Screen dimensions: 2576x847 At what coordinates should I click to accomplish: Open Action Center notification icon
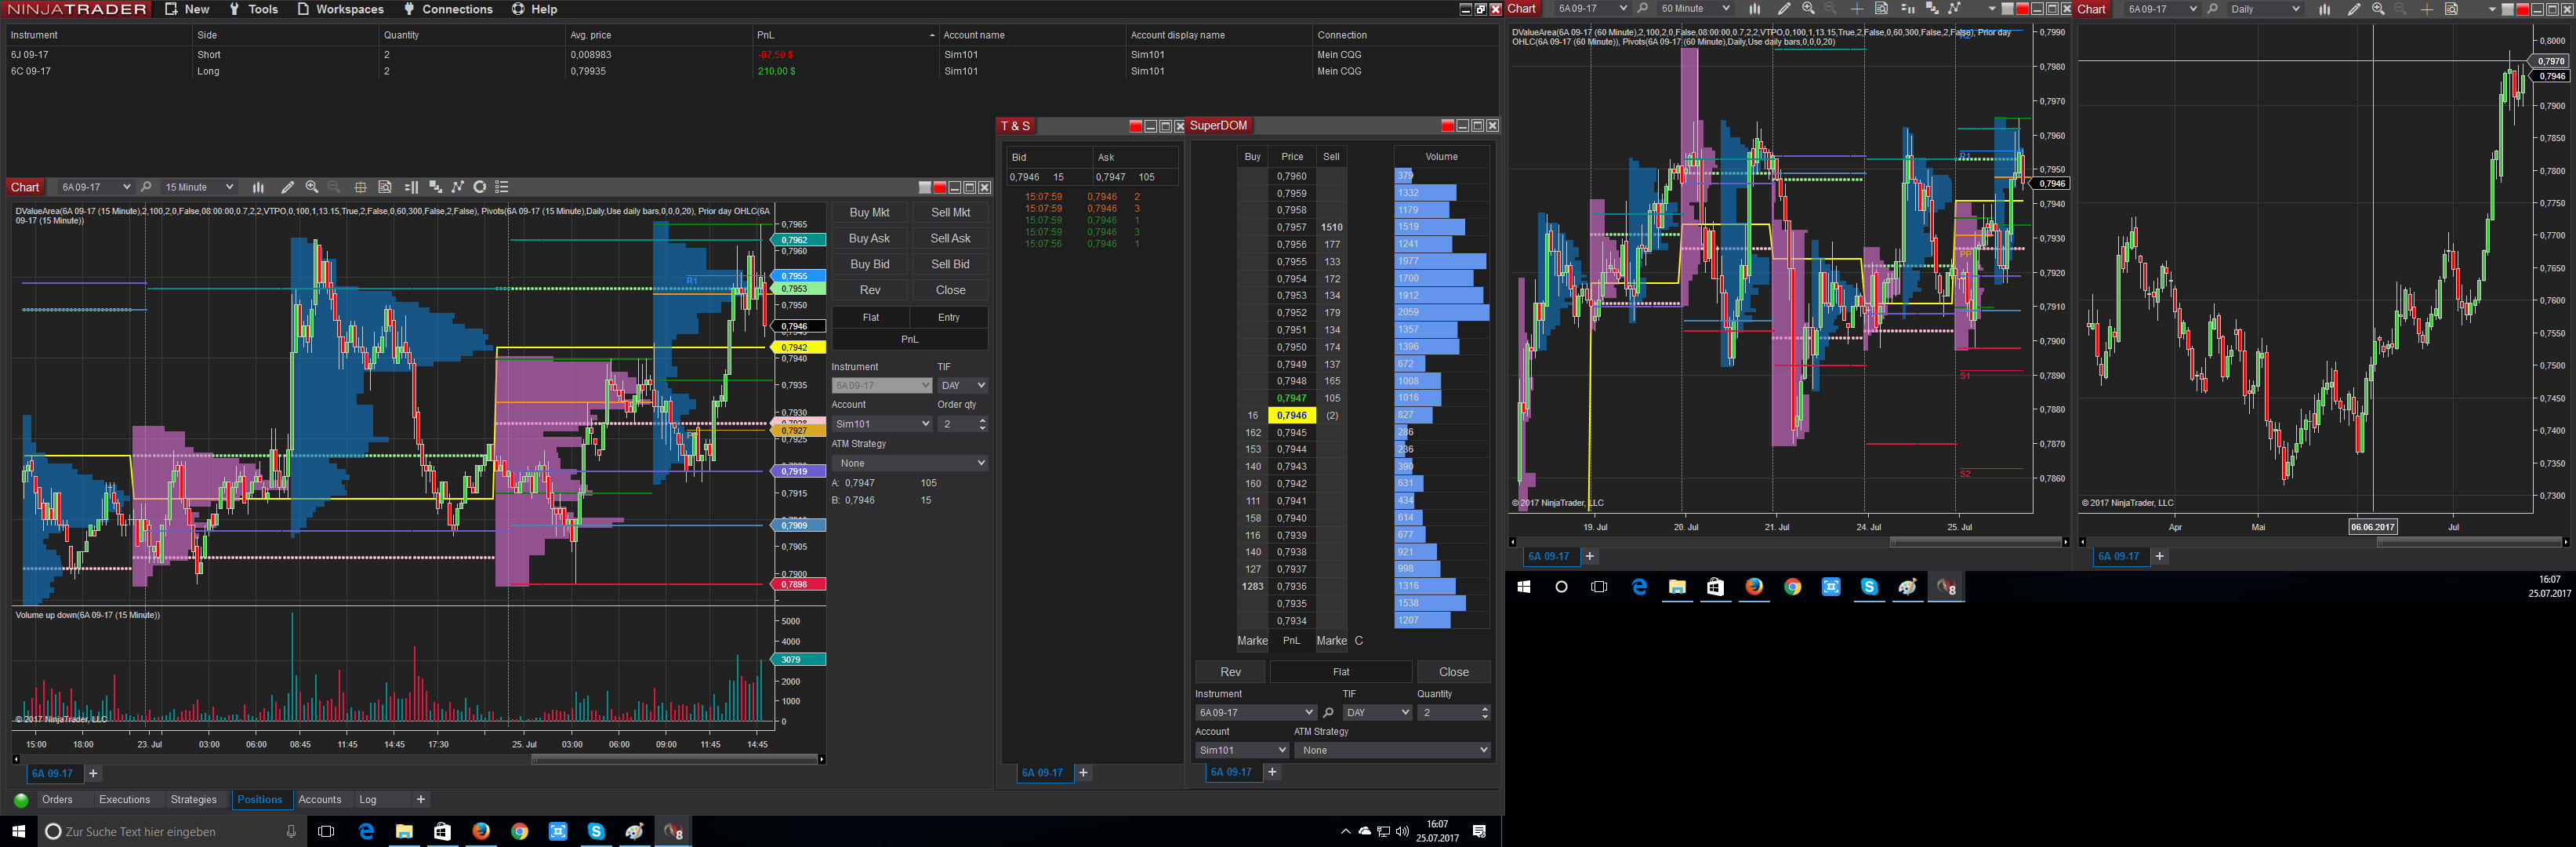[x=1479, y=831]
